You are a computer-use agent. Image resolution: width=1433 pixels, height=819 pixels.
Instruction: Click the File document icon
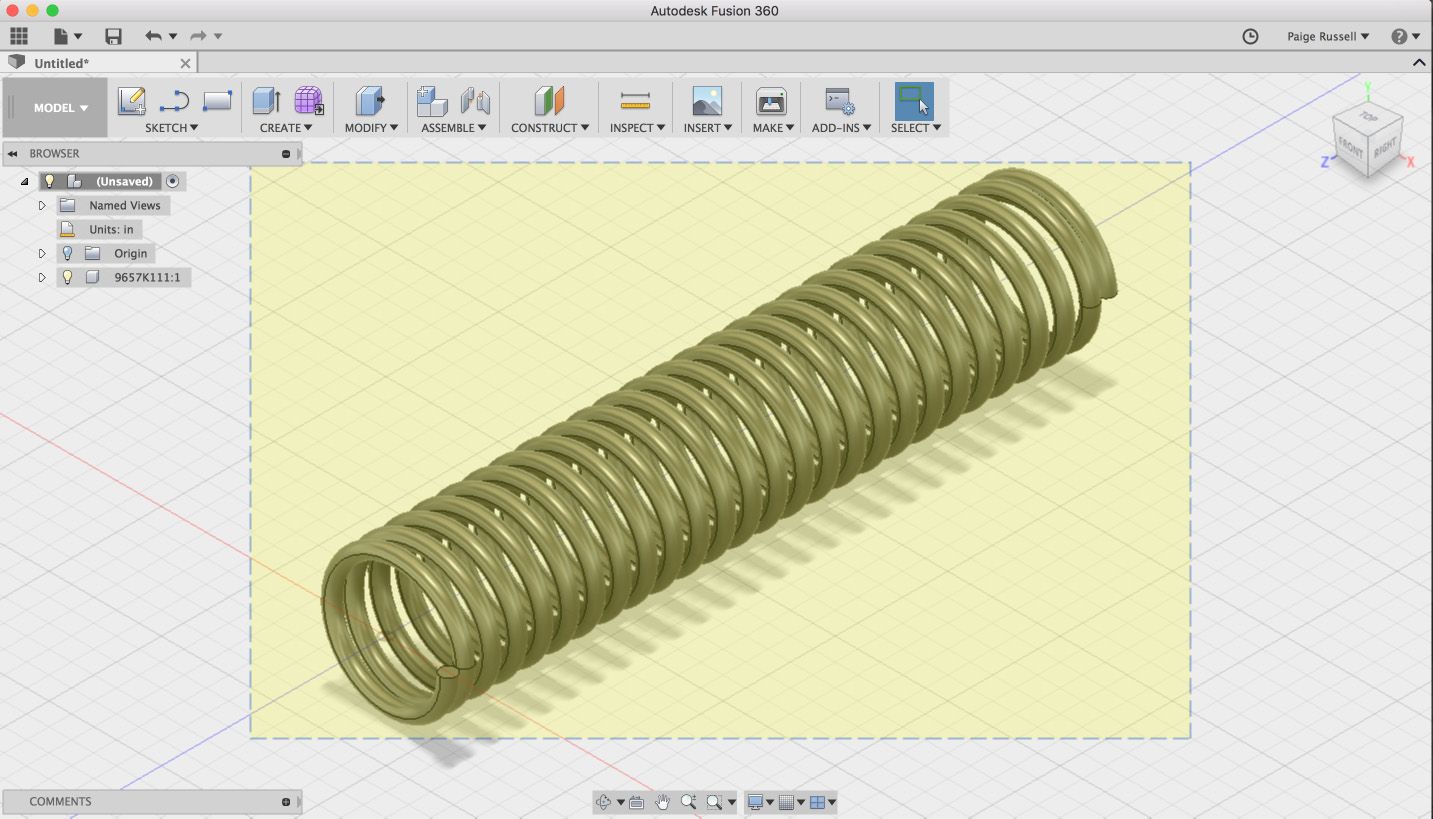(61, 36)
